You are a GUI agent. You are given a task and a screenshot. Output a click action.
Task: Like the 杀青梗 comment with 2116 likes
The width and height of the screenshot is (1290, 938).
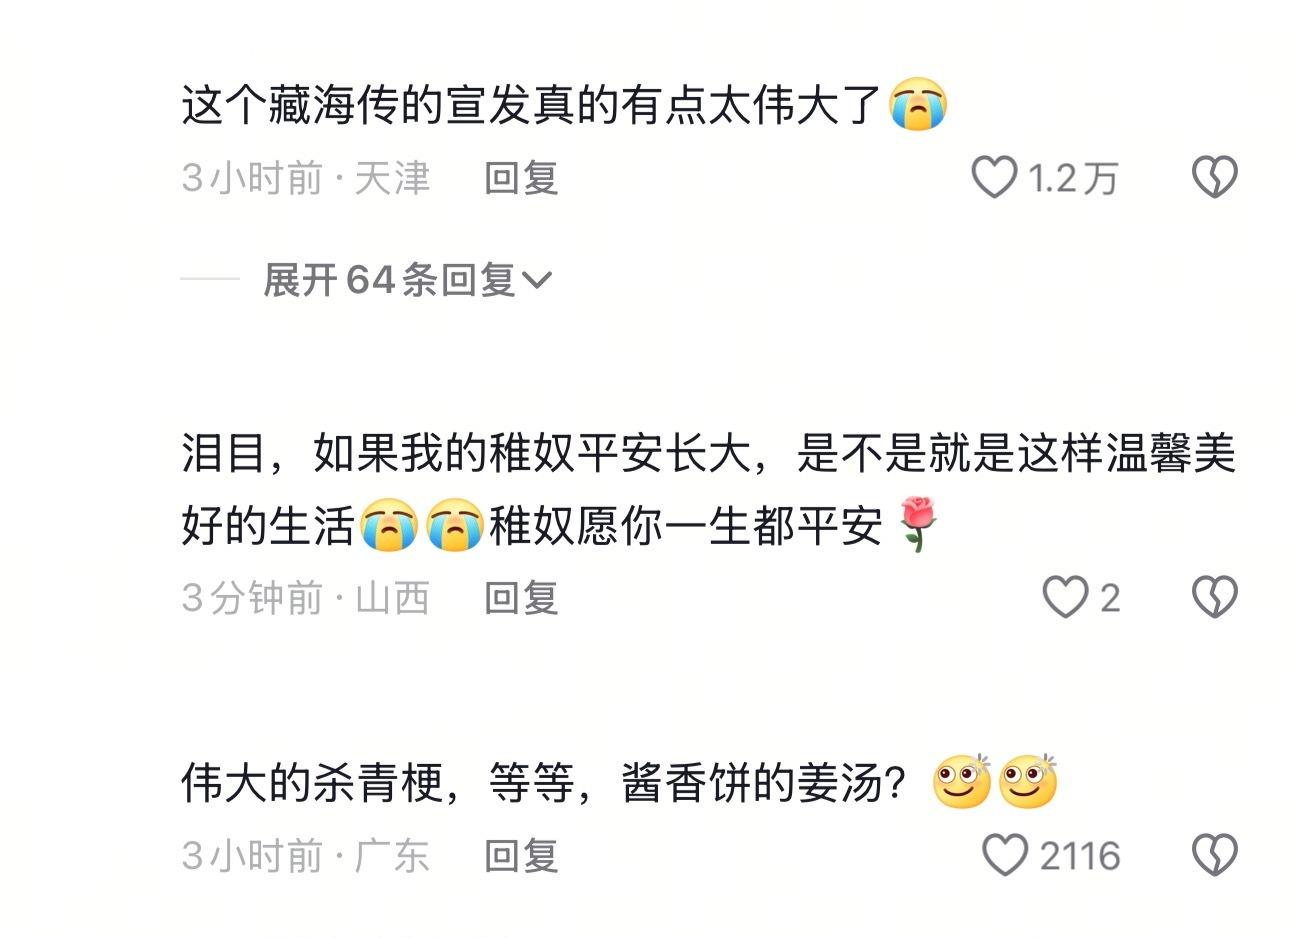(1005, 855)
